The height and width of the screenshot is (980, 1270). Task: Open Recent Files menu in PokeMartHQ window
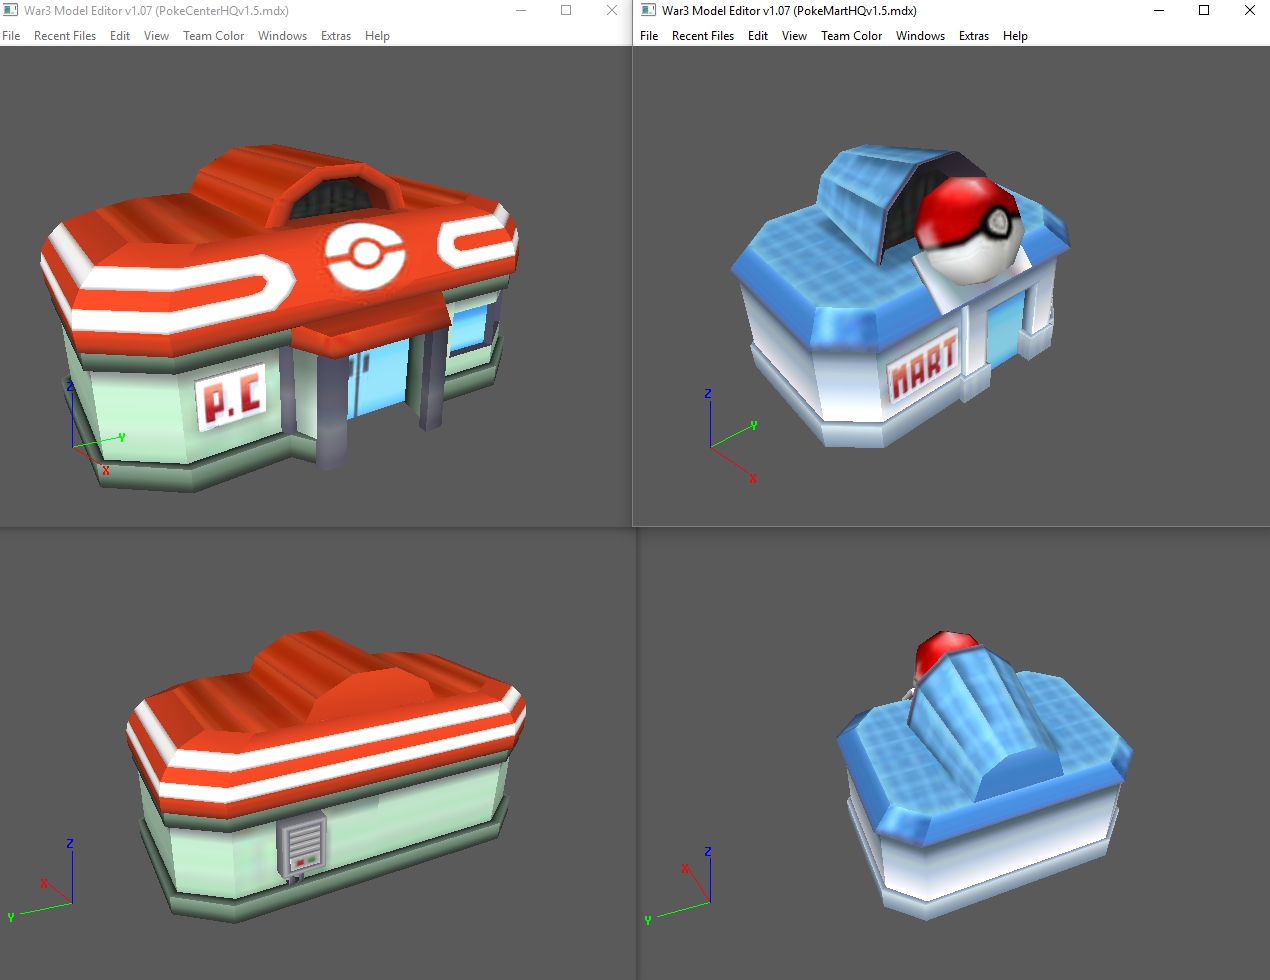click(x=703, y=36)
